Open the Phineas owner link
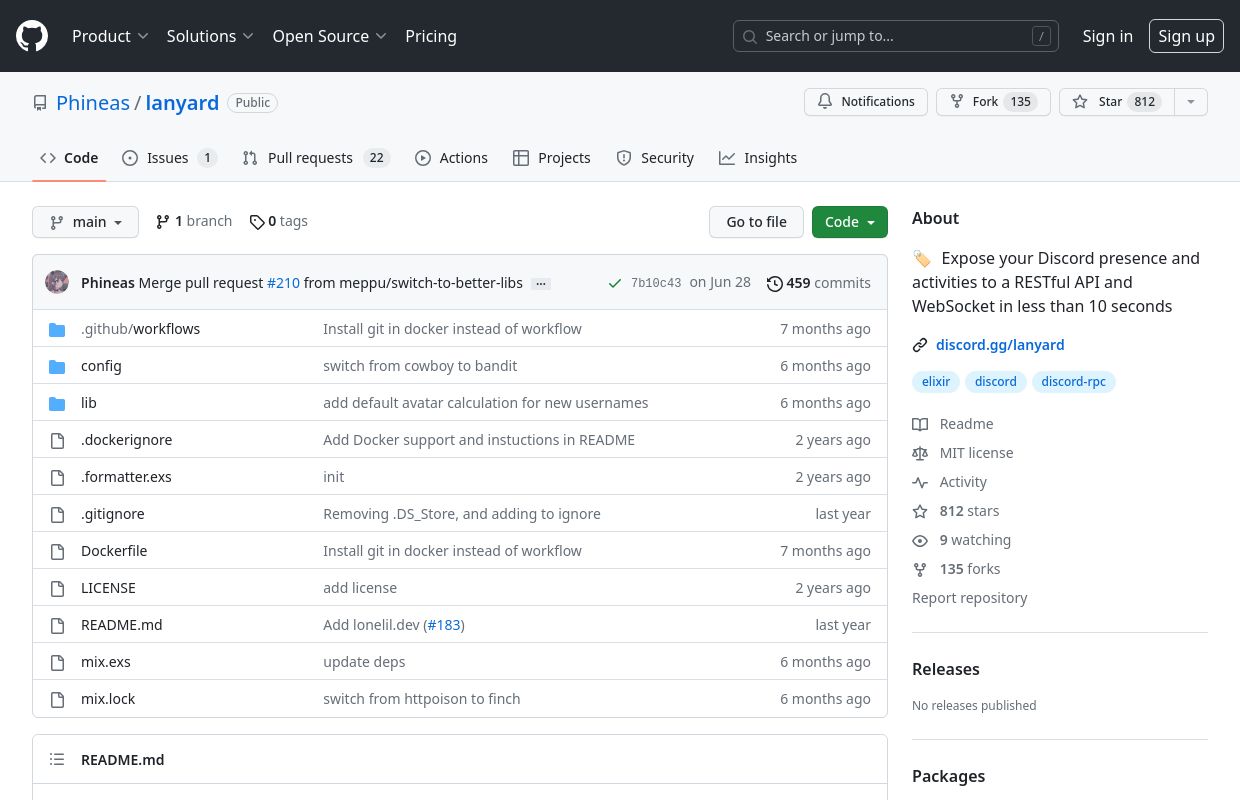This screenshot has height=800, width=1240. pyautogui.click(x=93, y=103)
